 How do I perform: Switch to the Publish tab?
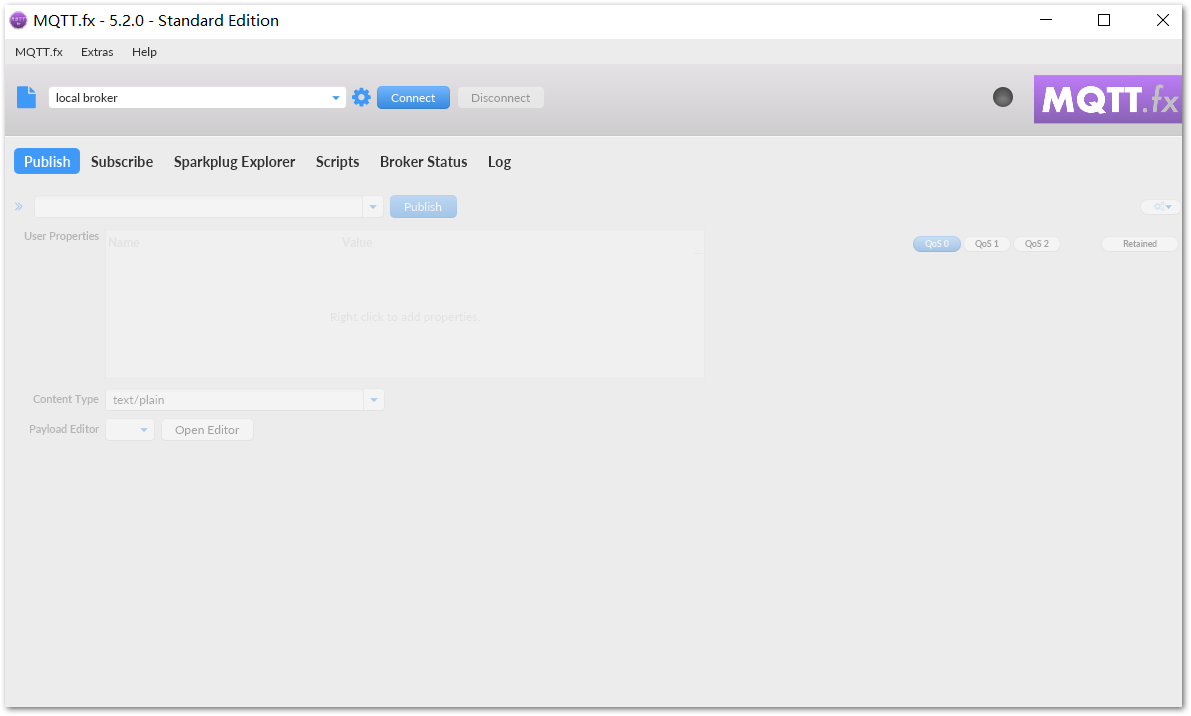(x=47, y=162)
